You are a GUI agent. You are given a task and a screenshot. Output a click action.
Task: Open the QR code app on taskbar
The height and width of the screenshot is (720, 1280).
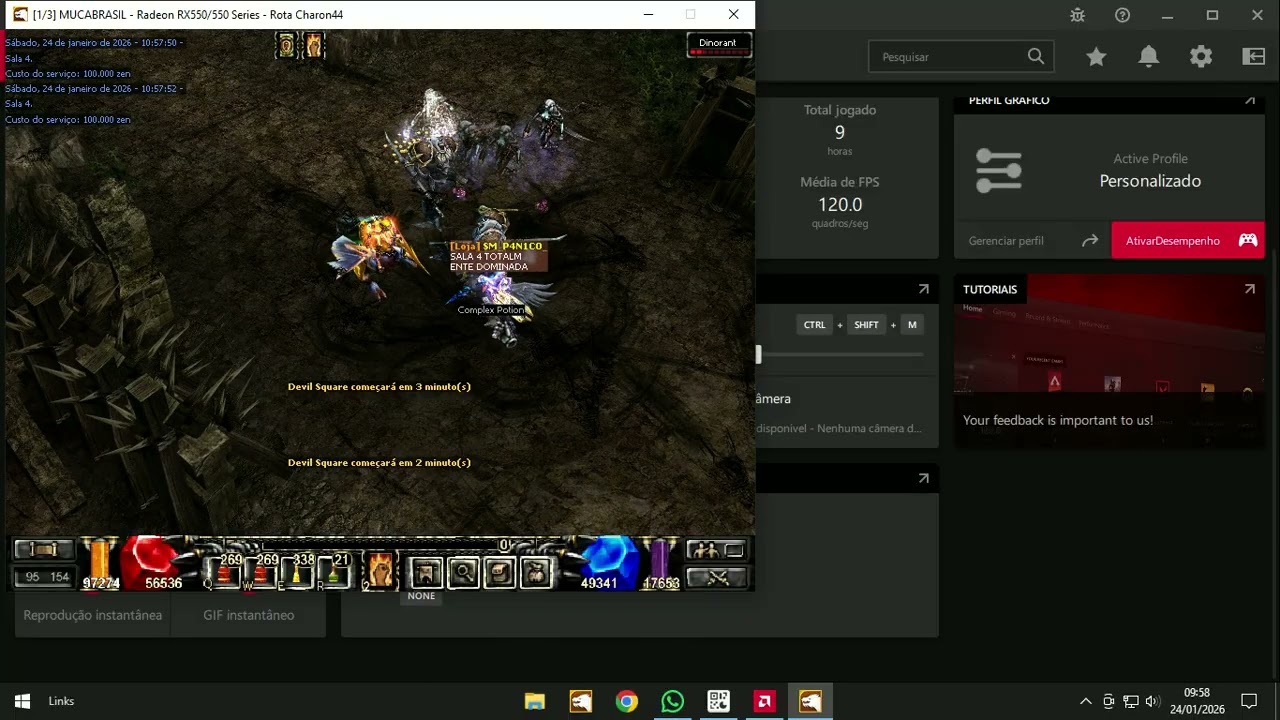(718, 701)
